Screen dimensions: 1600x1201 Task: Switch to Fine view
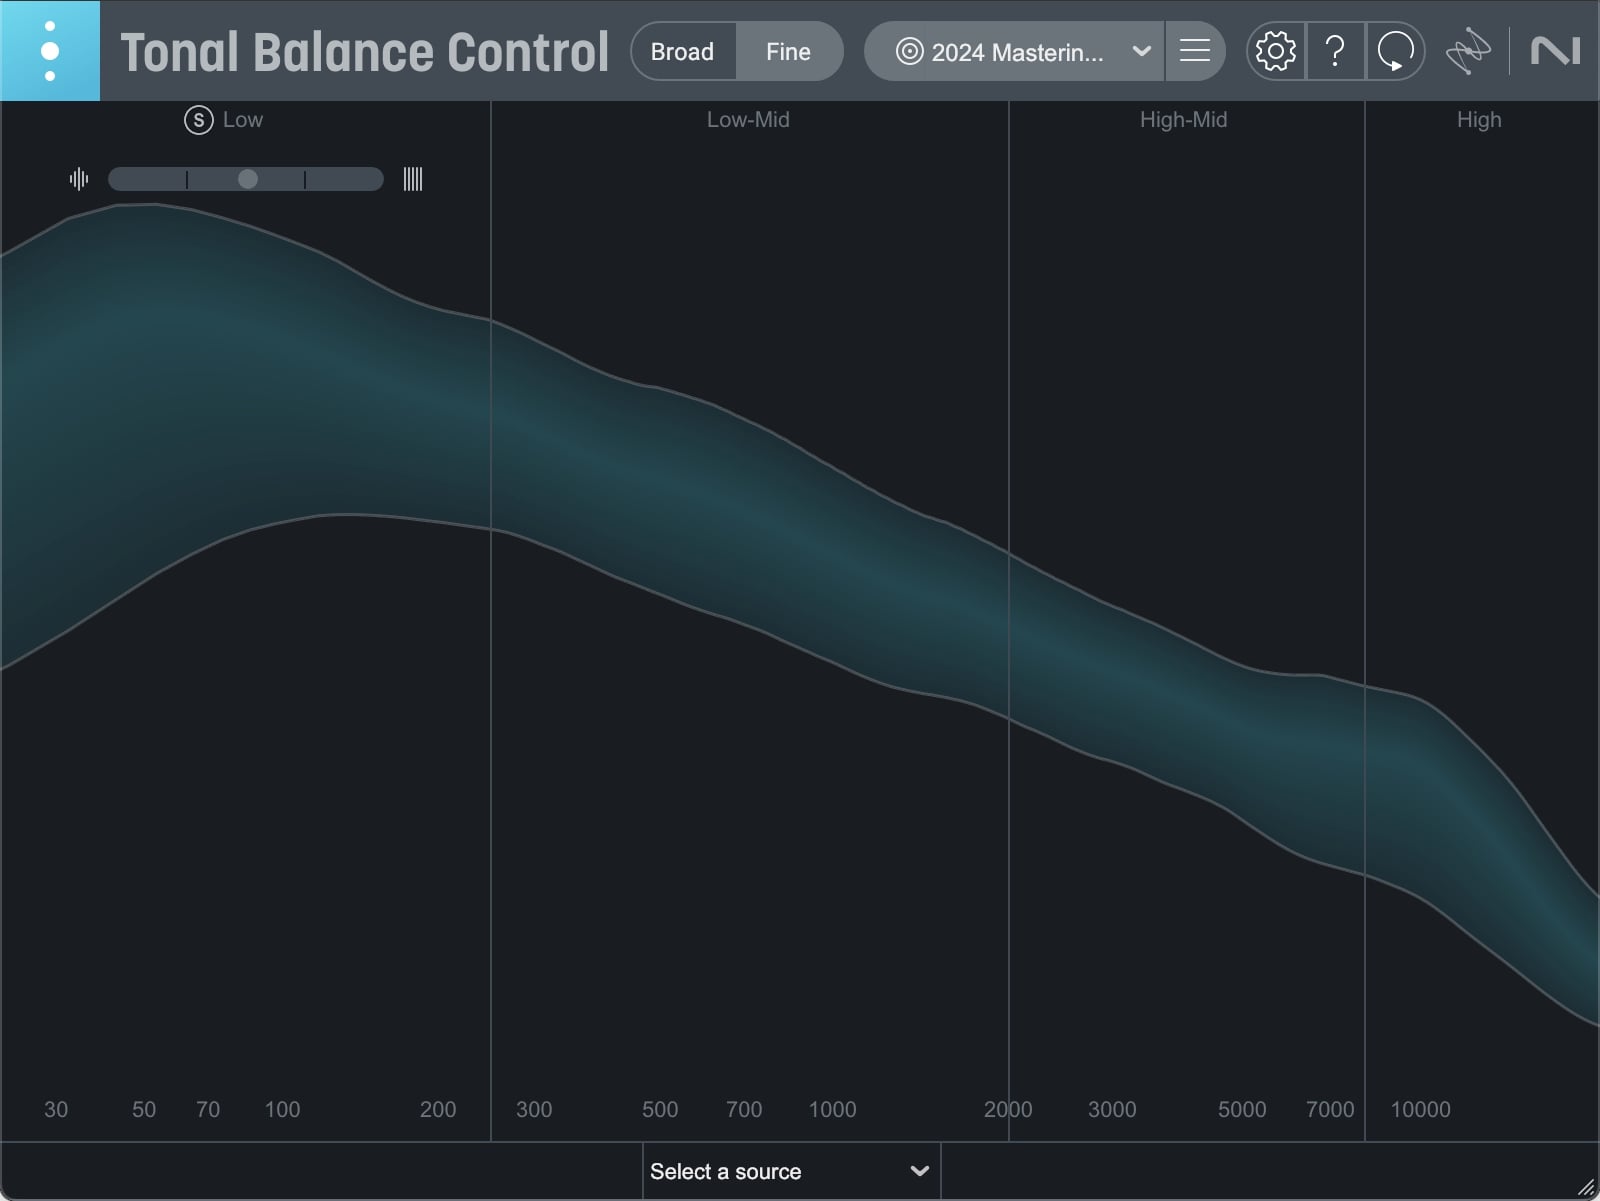pos(789,52)
